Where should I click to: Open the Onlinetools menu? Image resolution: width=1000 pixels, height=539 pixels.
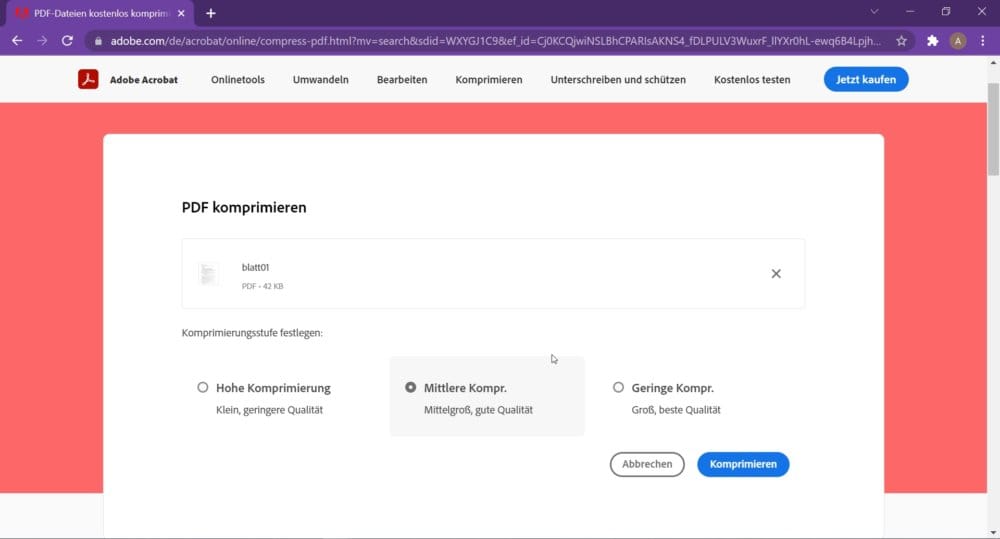click(238, 80)
